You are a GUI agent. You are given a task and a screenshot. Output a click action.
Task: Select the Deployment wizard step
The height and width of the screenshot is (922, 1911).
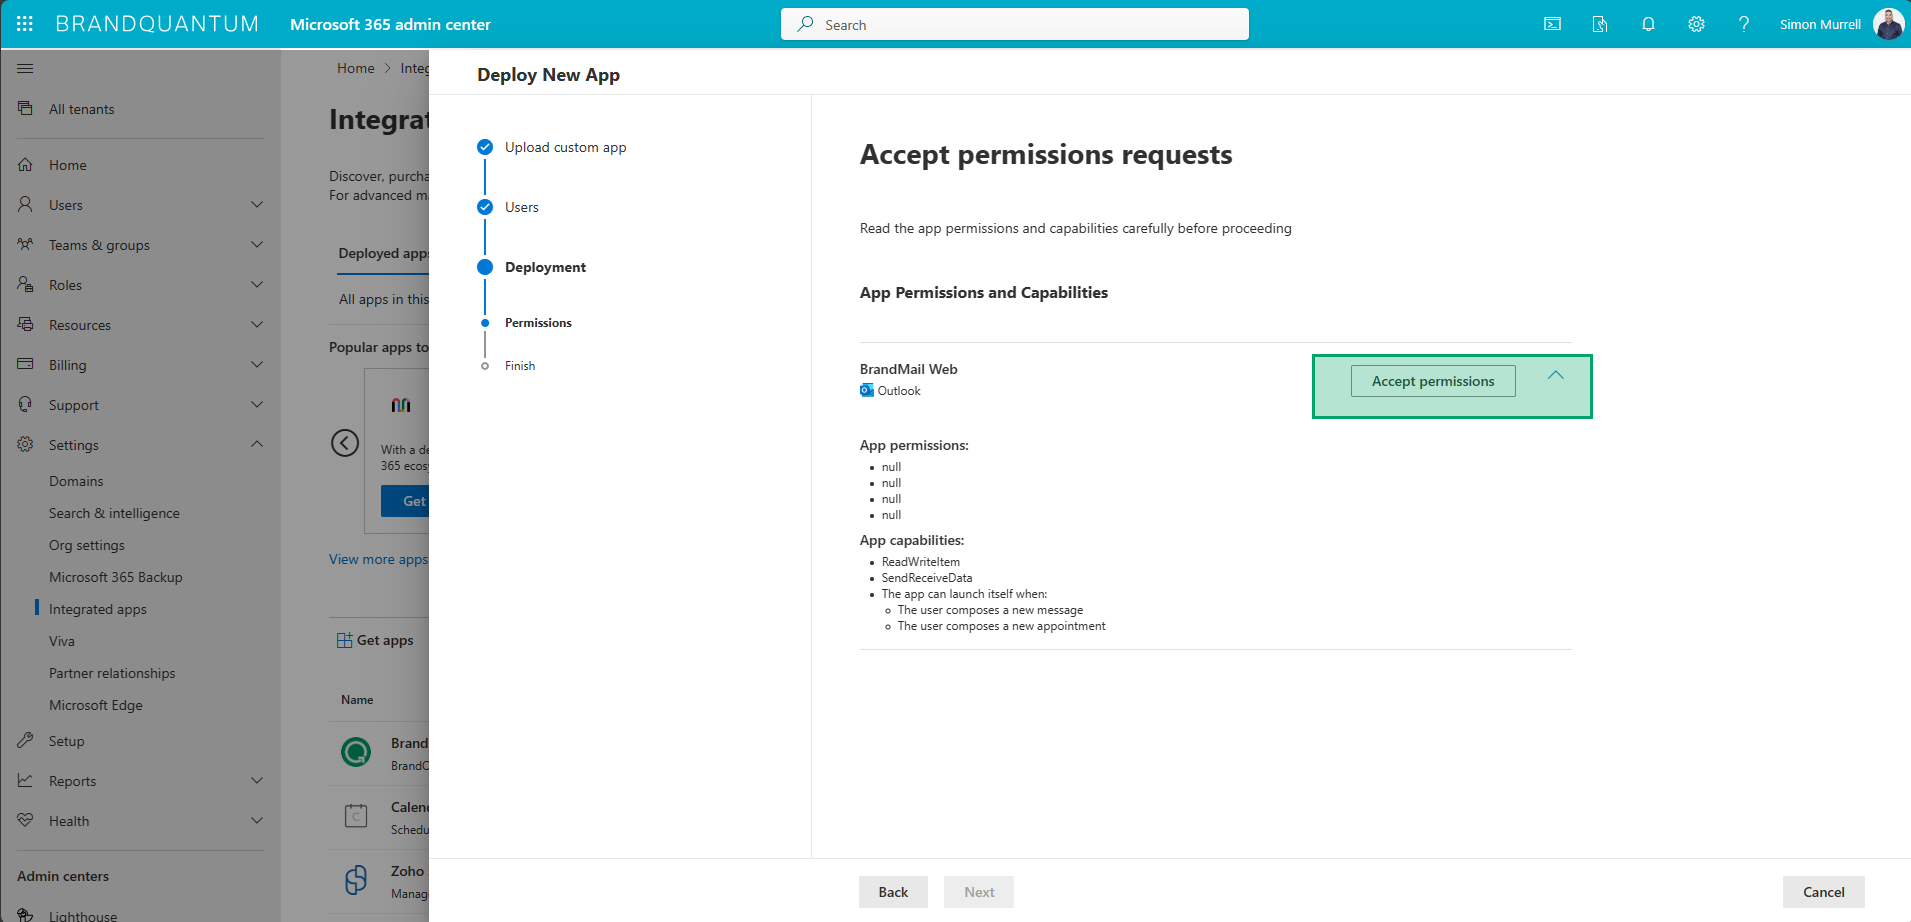pyautogui.click(x=545, y=267)
